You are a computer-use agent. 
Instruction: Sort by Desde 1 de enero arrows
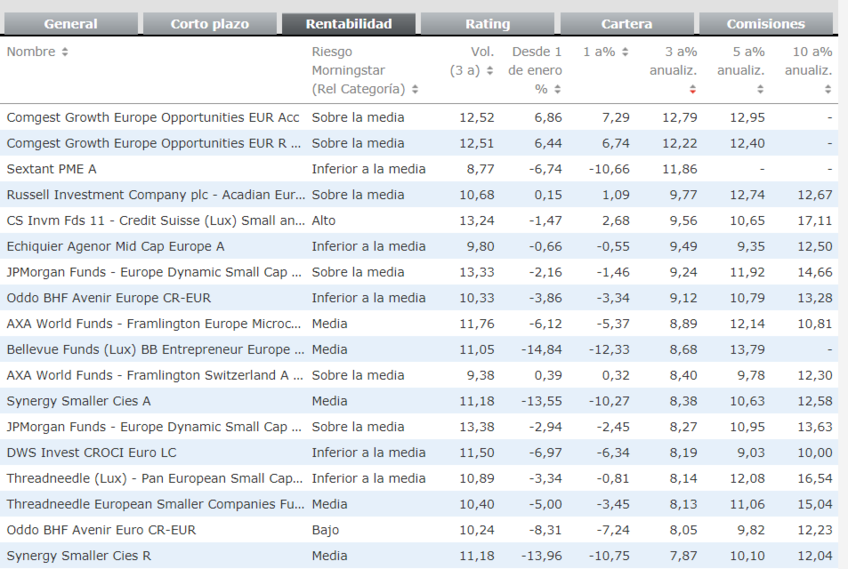click(x=558, y=89)
